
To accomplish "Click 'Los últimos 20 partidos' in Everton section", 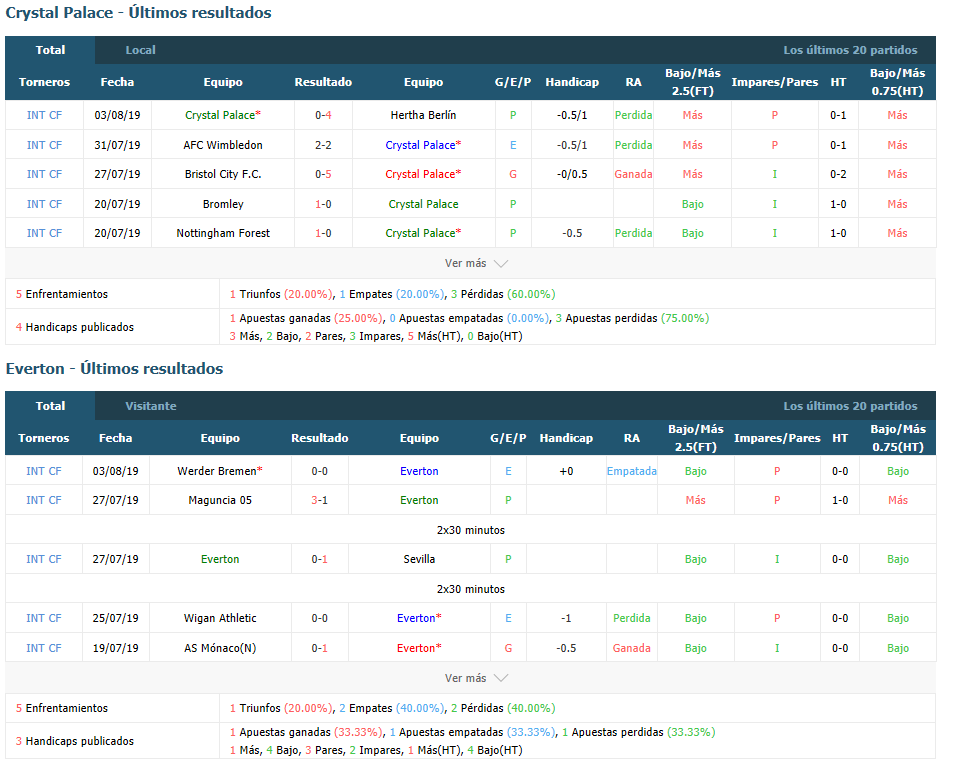I will coord(850,406).
